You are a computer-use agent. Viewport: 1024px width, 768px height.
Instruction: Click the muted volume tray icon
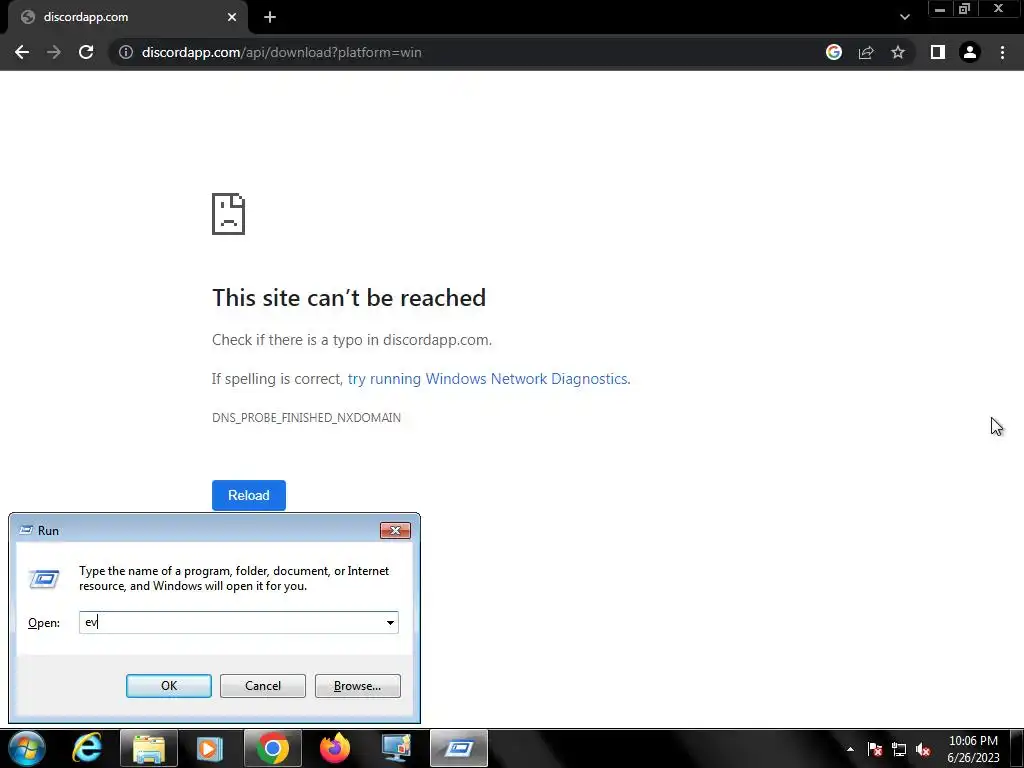[x=923, y=749]
